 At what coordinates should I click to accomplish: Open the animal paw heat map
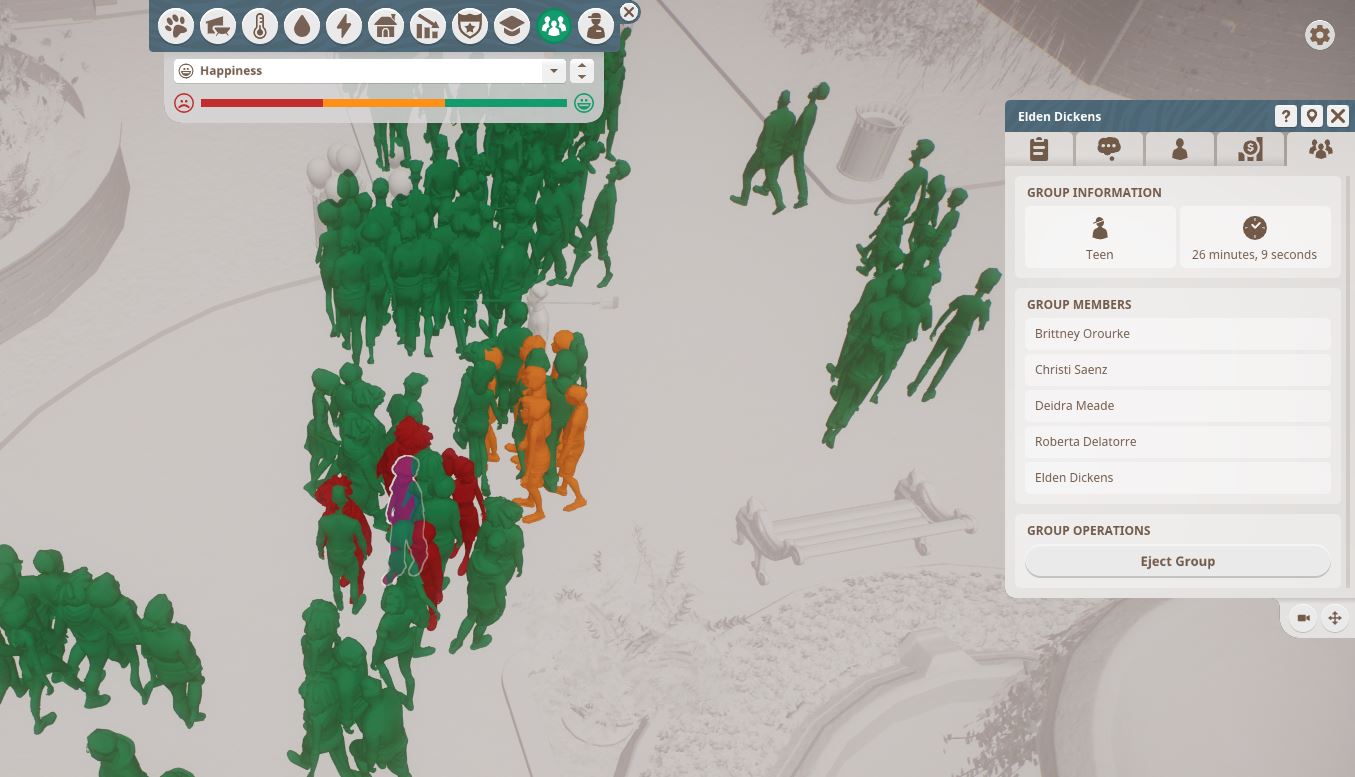tap(176, 26)
